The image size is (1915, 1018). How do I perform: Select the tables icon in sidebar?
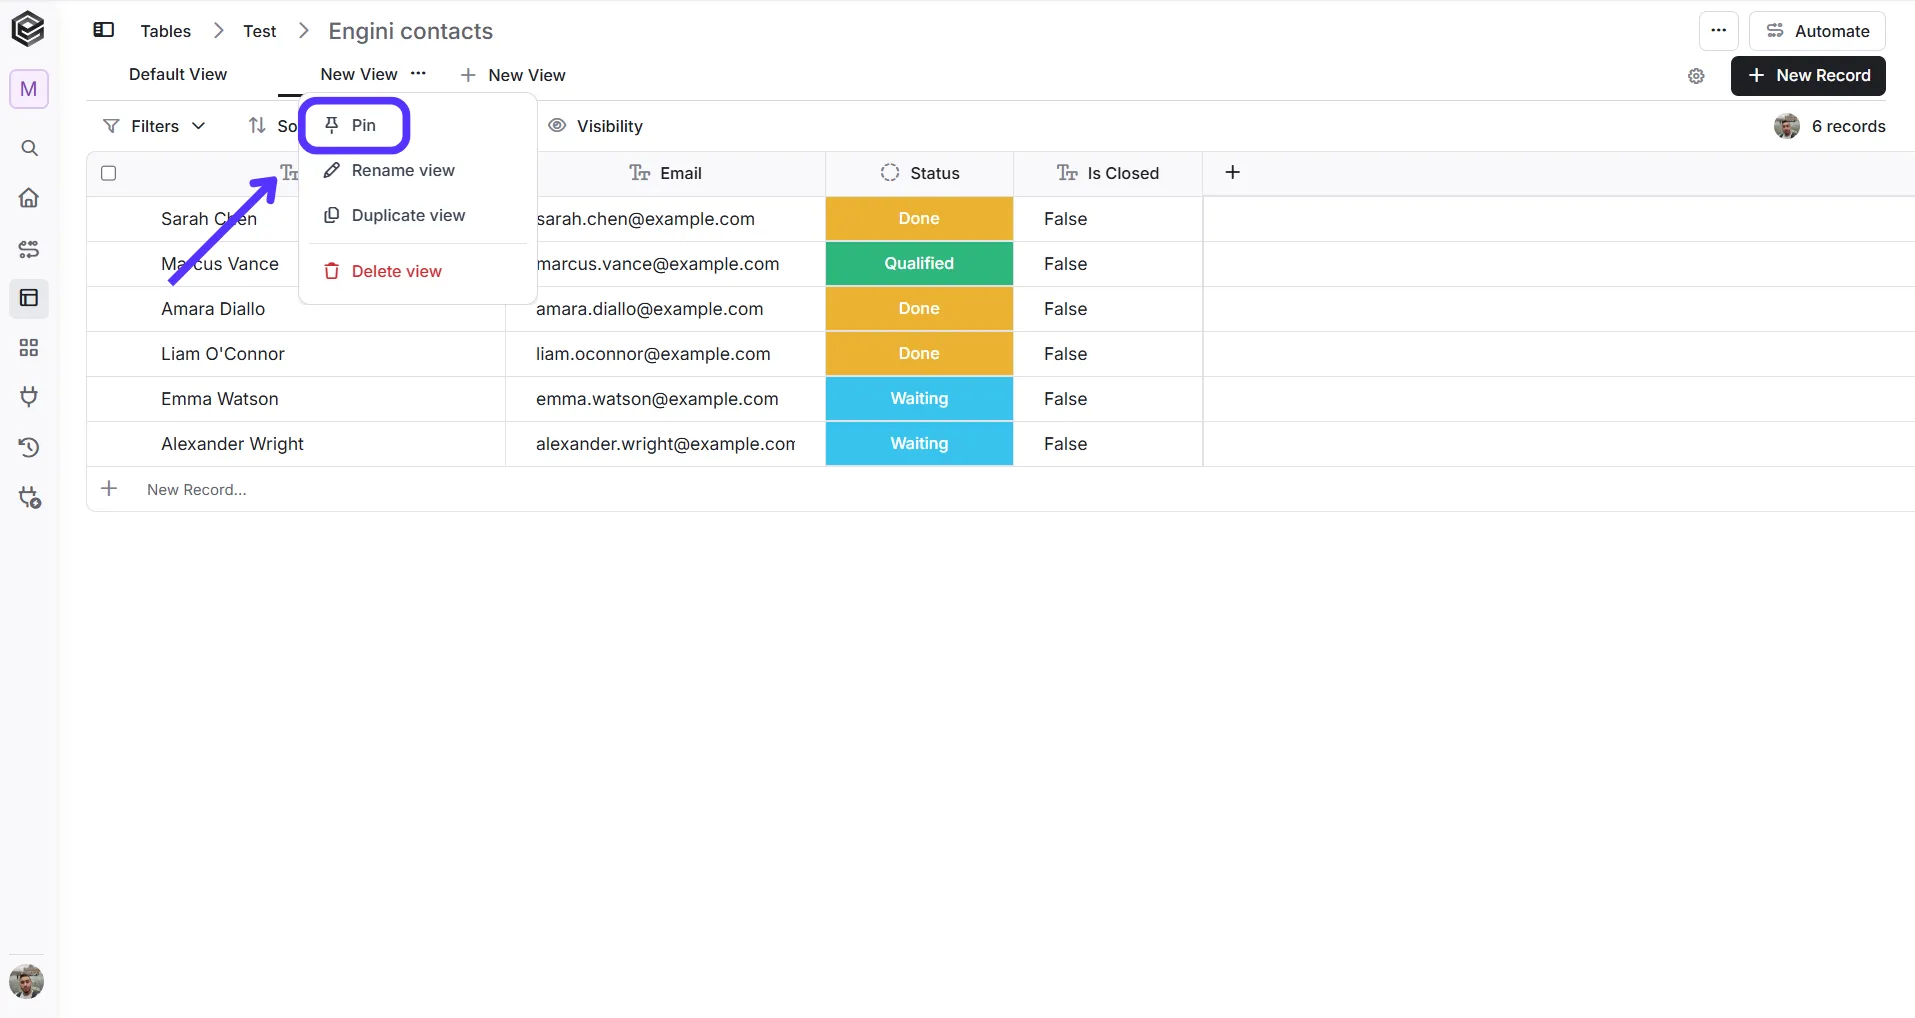click(x=29, y=298)
